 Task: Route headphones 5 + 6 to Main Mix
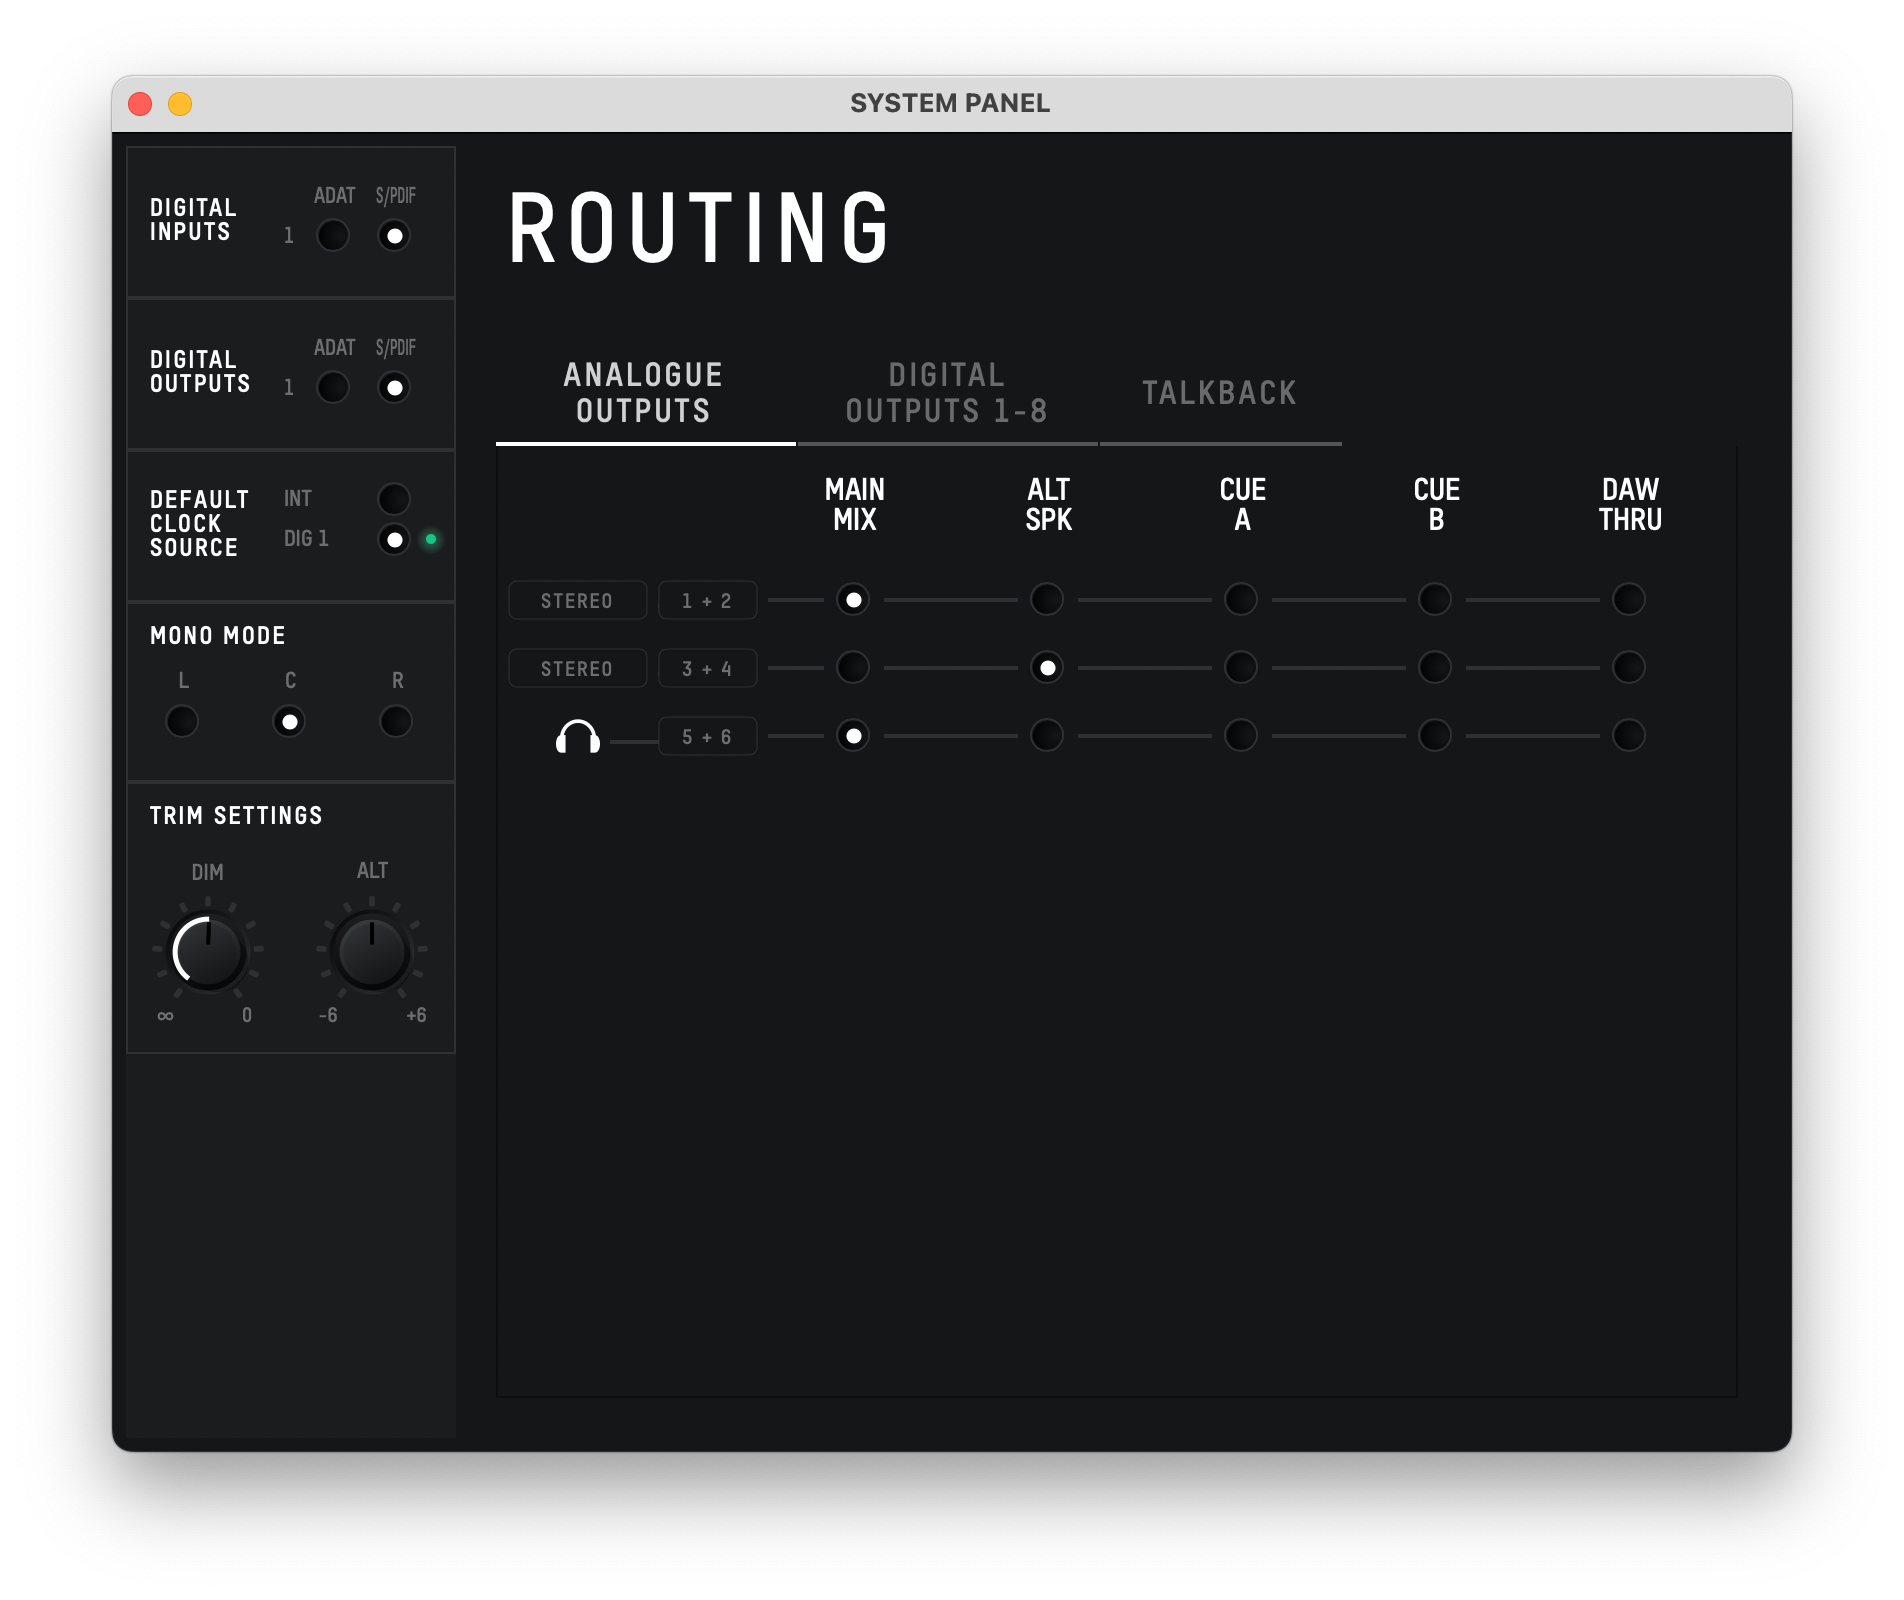coord(853,736)
